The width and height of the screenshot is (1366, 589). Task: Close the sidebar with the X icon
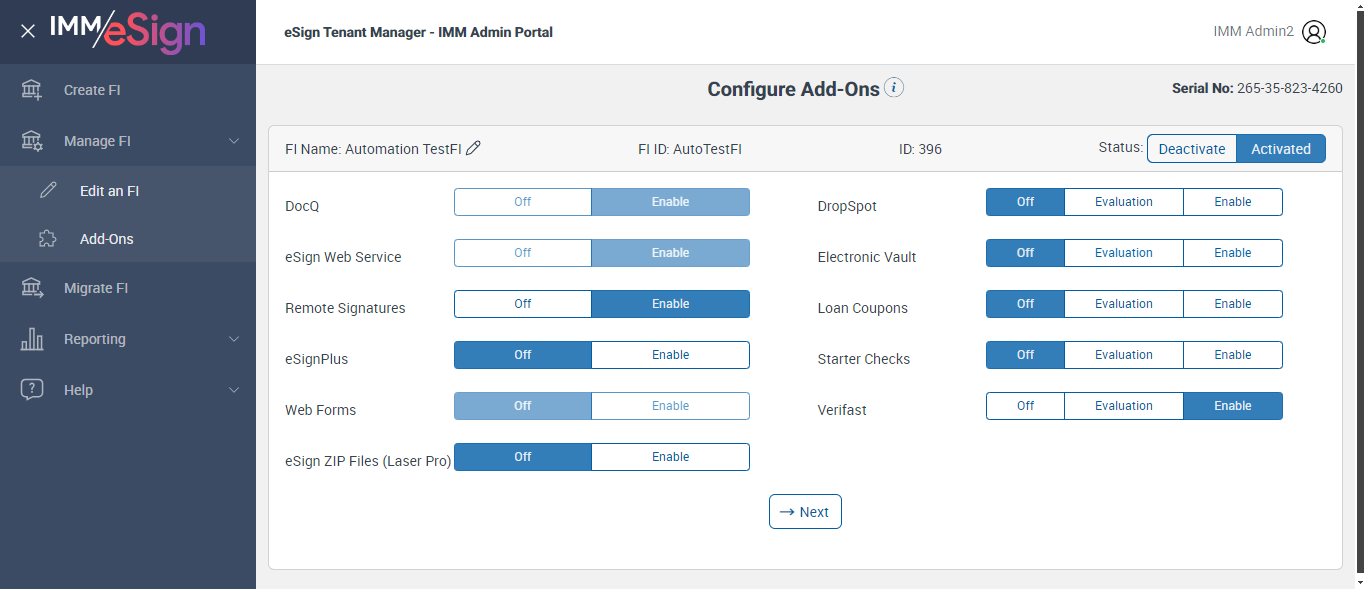point(28,31)
